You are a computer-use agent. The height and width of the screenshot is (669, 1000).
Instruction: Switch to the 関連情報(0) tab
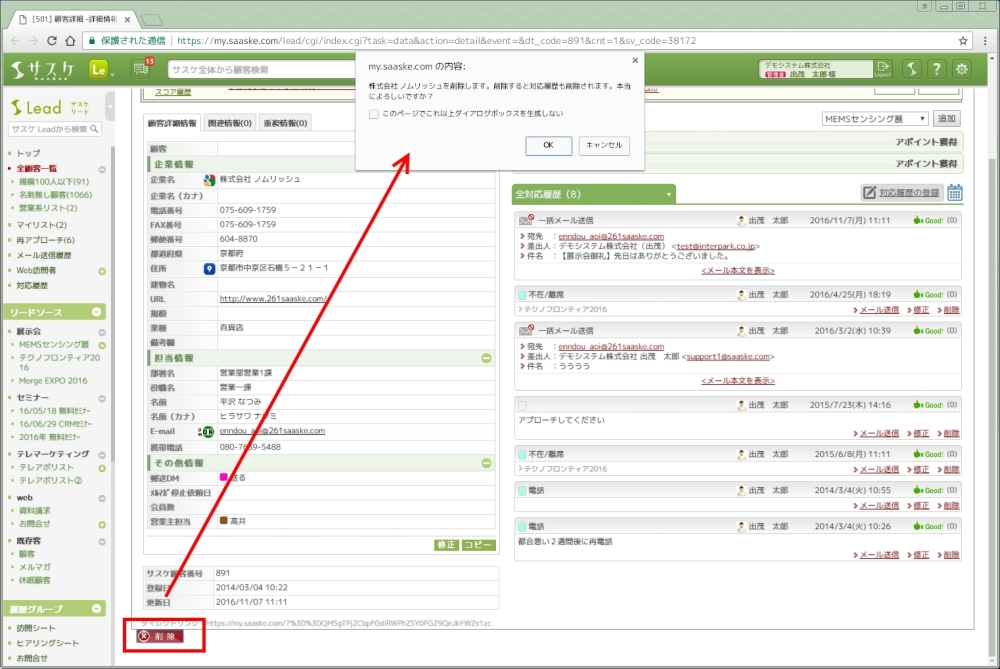(x=230, y=123)
